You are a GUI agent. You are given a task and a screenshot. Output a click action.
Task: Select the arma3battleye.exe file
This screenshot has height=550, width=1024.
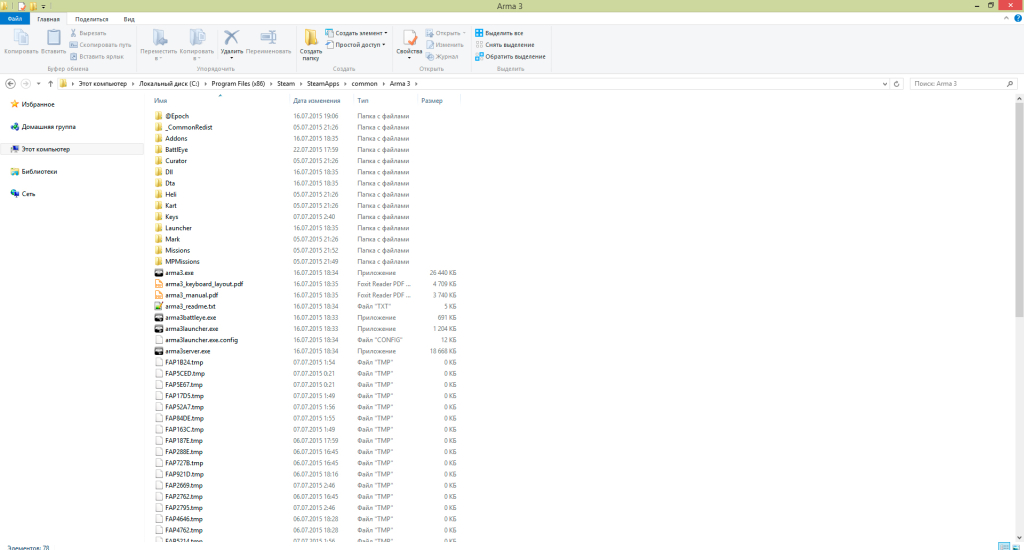pos(191,317)
